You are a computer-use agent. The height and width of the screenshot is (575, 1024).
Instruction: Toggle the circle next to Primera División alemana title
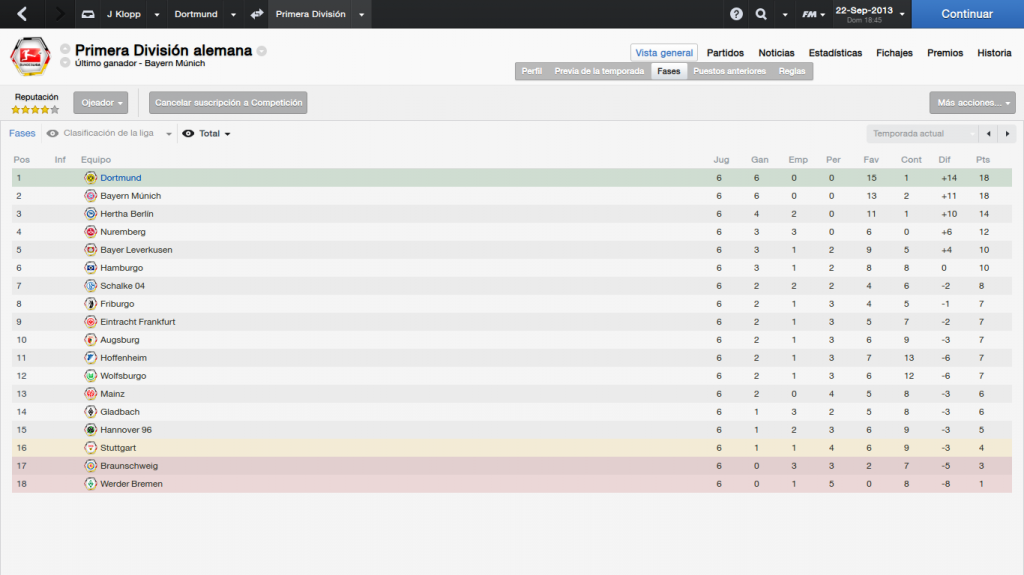(x=261, y=51)
